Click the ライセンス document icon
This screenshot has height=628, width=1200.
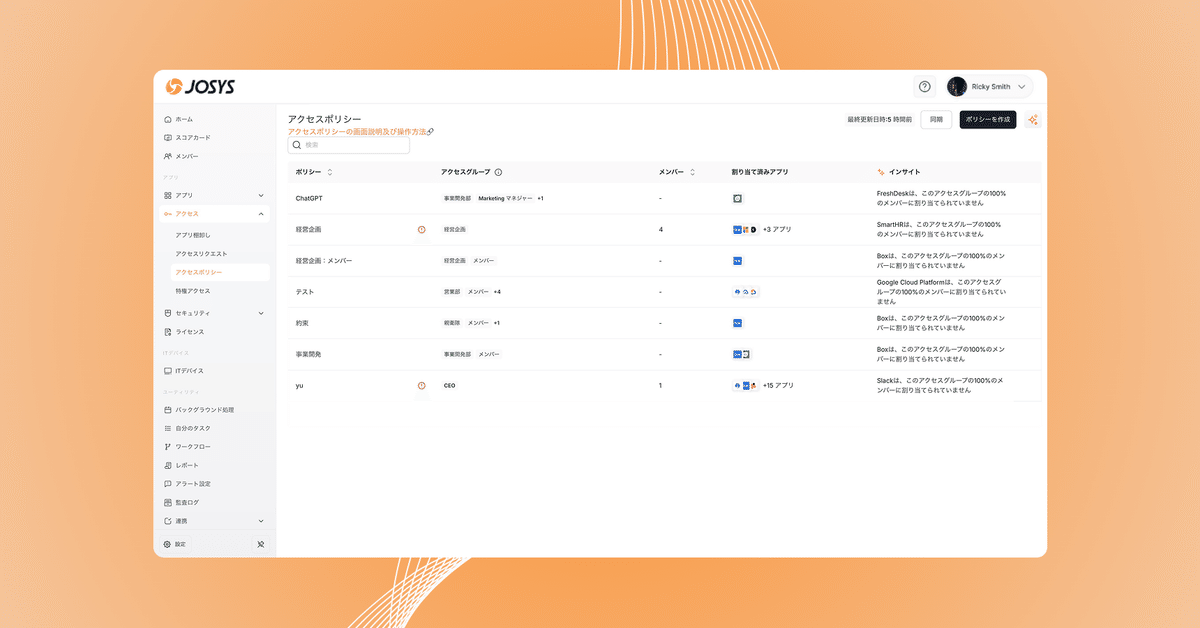pyautogui.click(x=168, y=332)
